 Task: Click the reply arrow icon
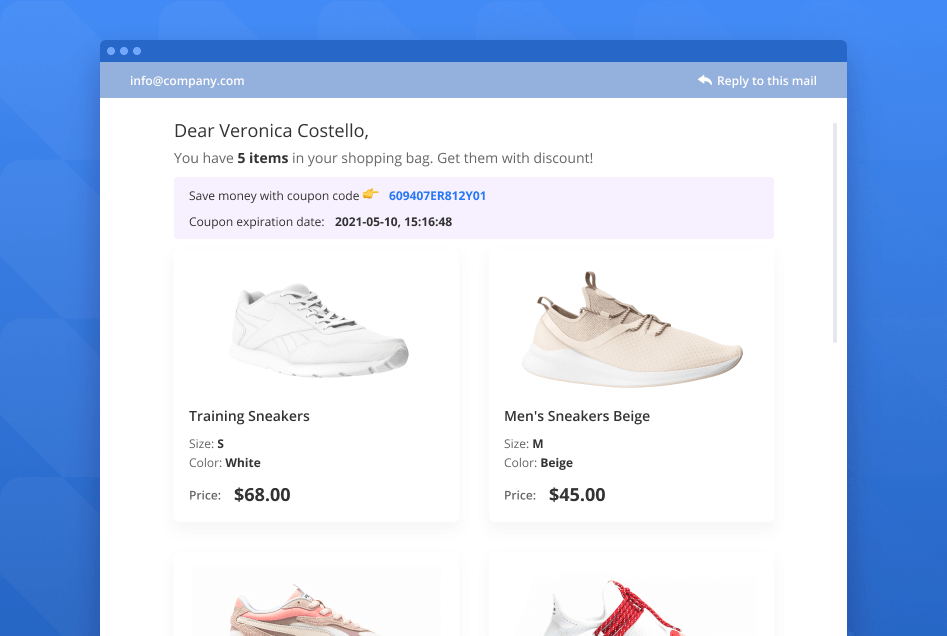pyautogui.click(x=705, y=80)
